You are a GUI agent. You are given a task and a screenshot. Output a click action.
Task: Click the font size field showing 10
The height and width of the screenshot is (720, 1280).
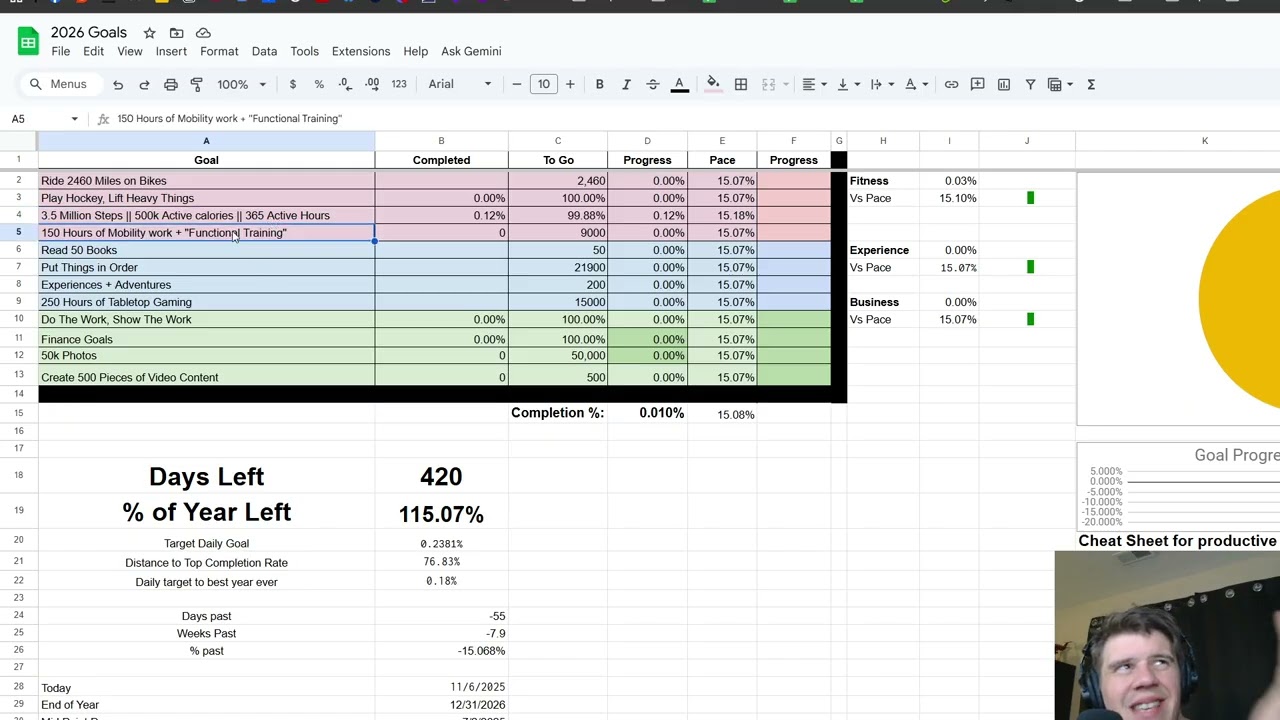[x=543, y=84]
